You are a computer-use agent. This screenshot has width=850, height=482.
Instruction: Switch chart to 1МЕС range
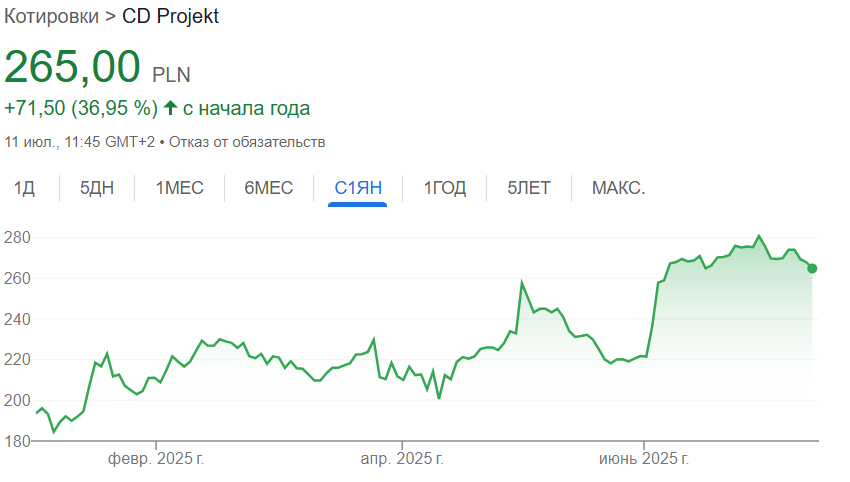point(179,188)
